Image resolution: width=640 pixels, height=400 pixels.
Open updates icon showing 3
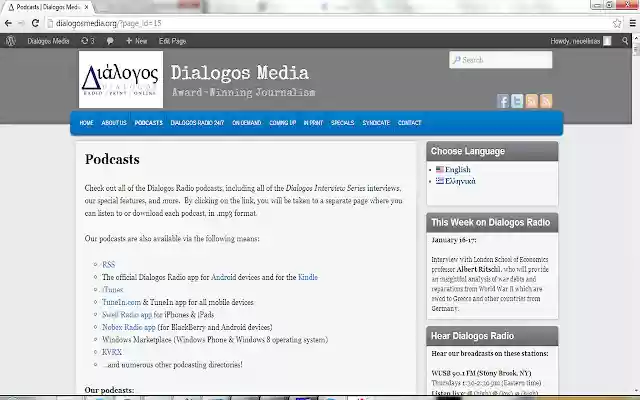(87, 41)
